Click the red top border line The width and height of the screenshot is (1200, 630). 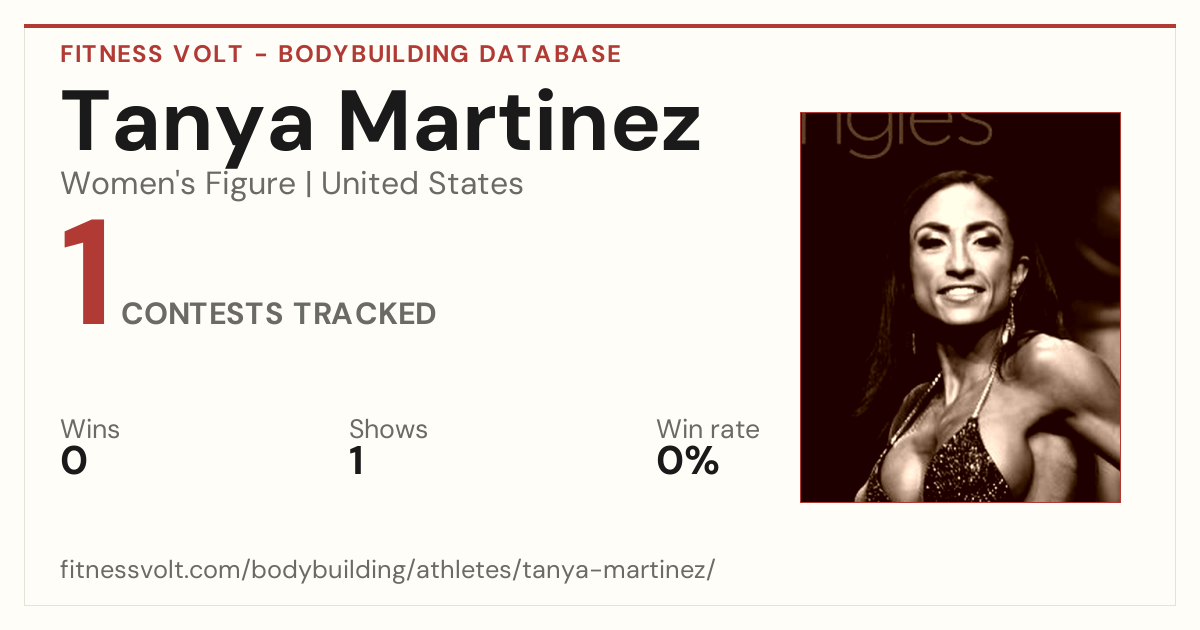coord(600,26)
